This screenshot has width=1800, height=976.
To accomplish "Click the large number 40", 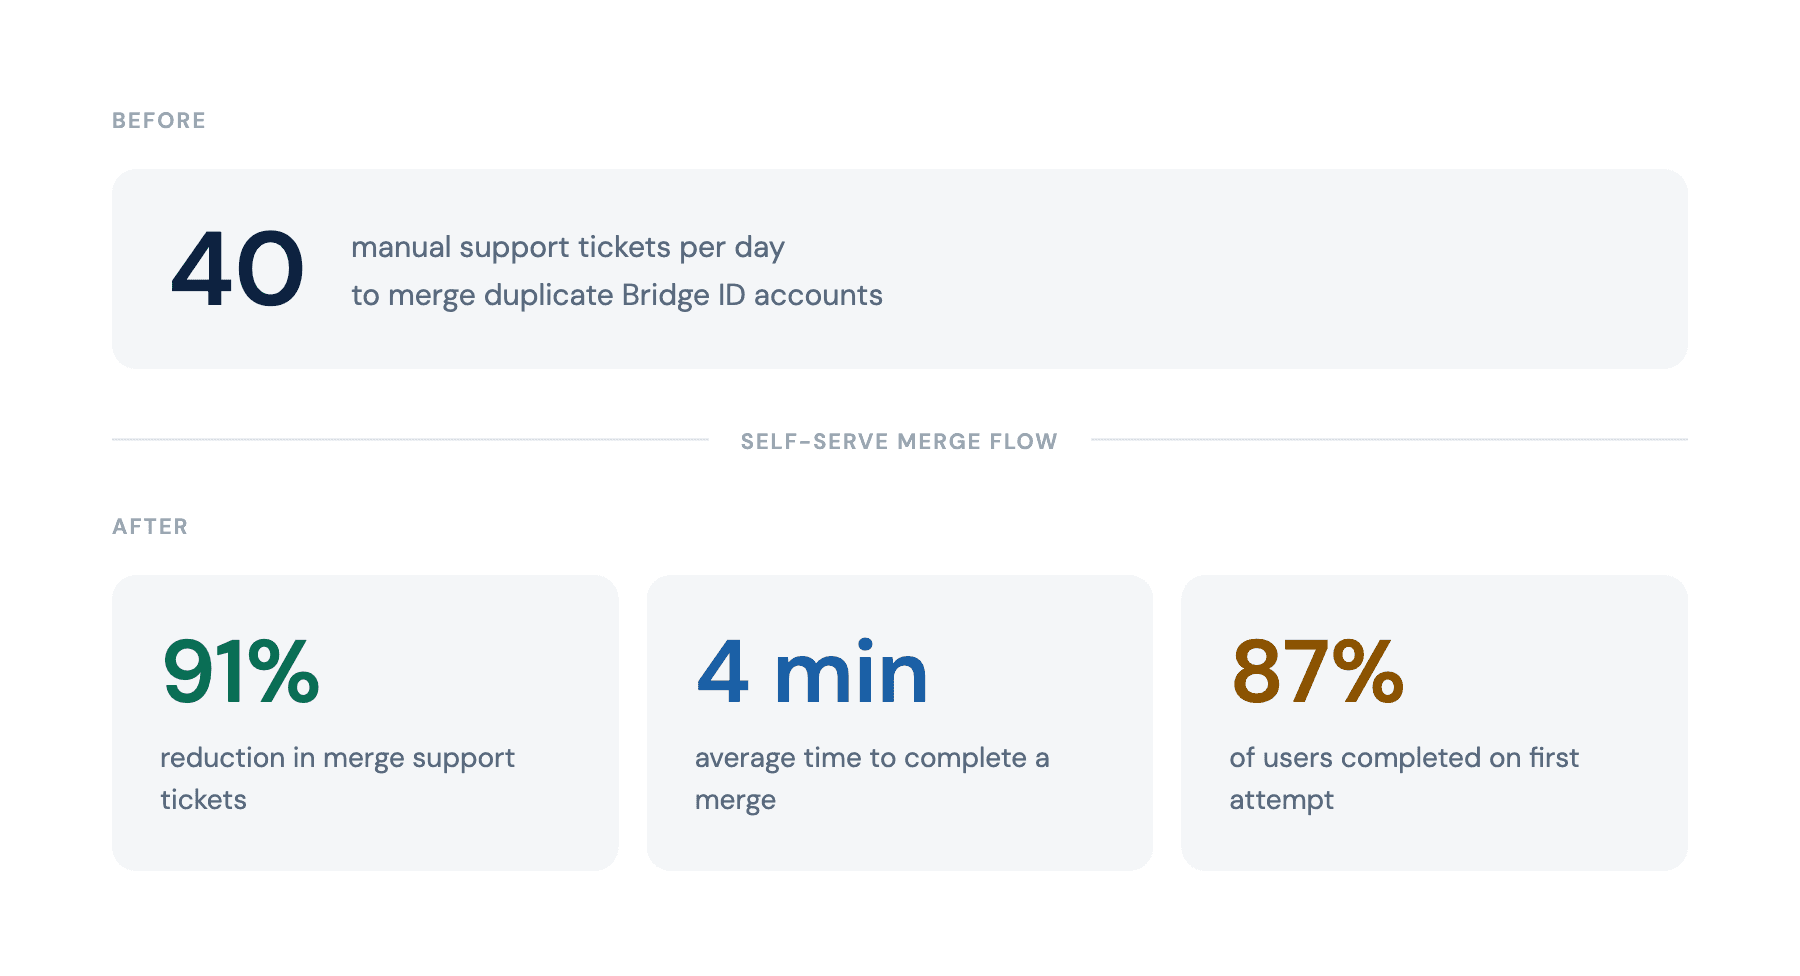I will [x=237, y=269].
